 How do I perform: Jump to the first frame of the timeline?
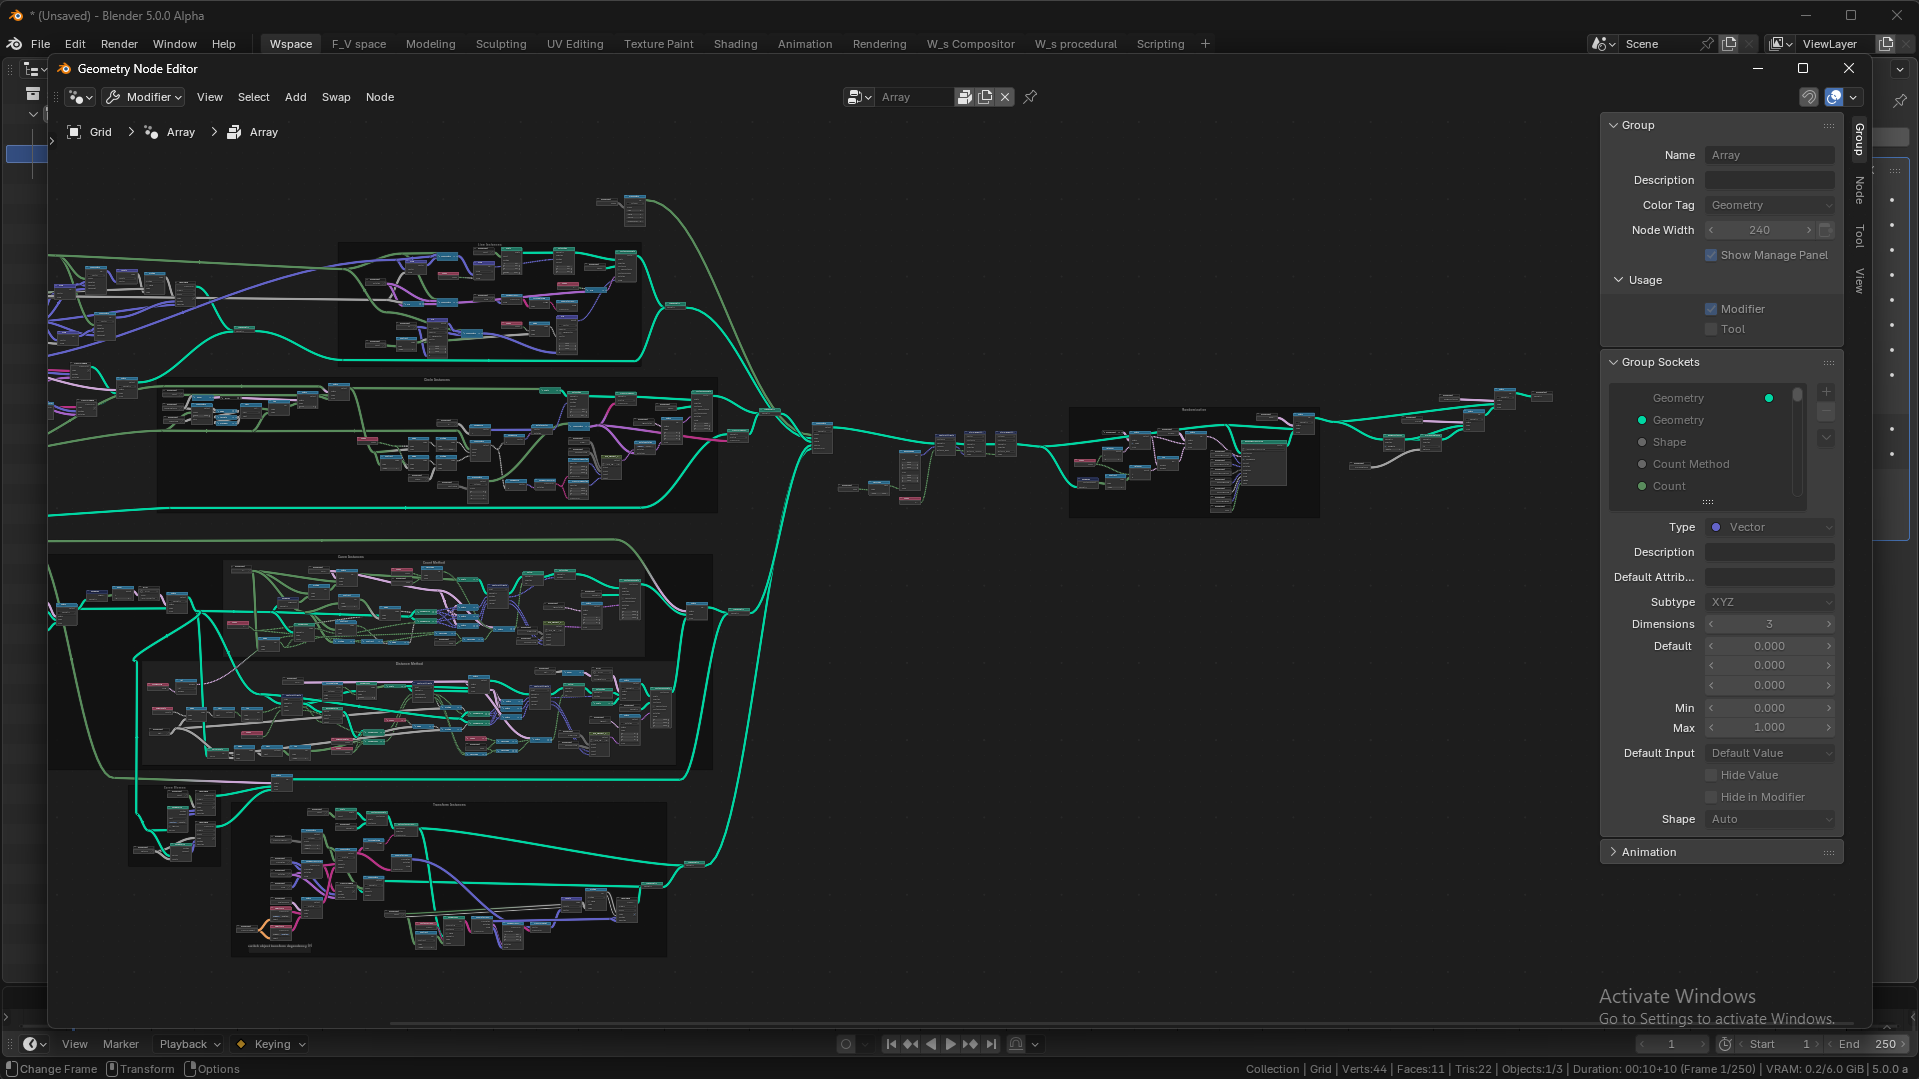[x=891, y=1044]
